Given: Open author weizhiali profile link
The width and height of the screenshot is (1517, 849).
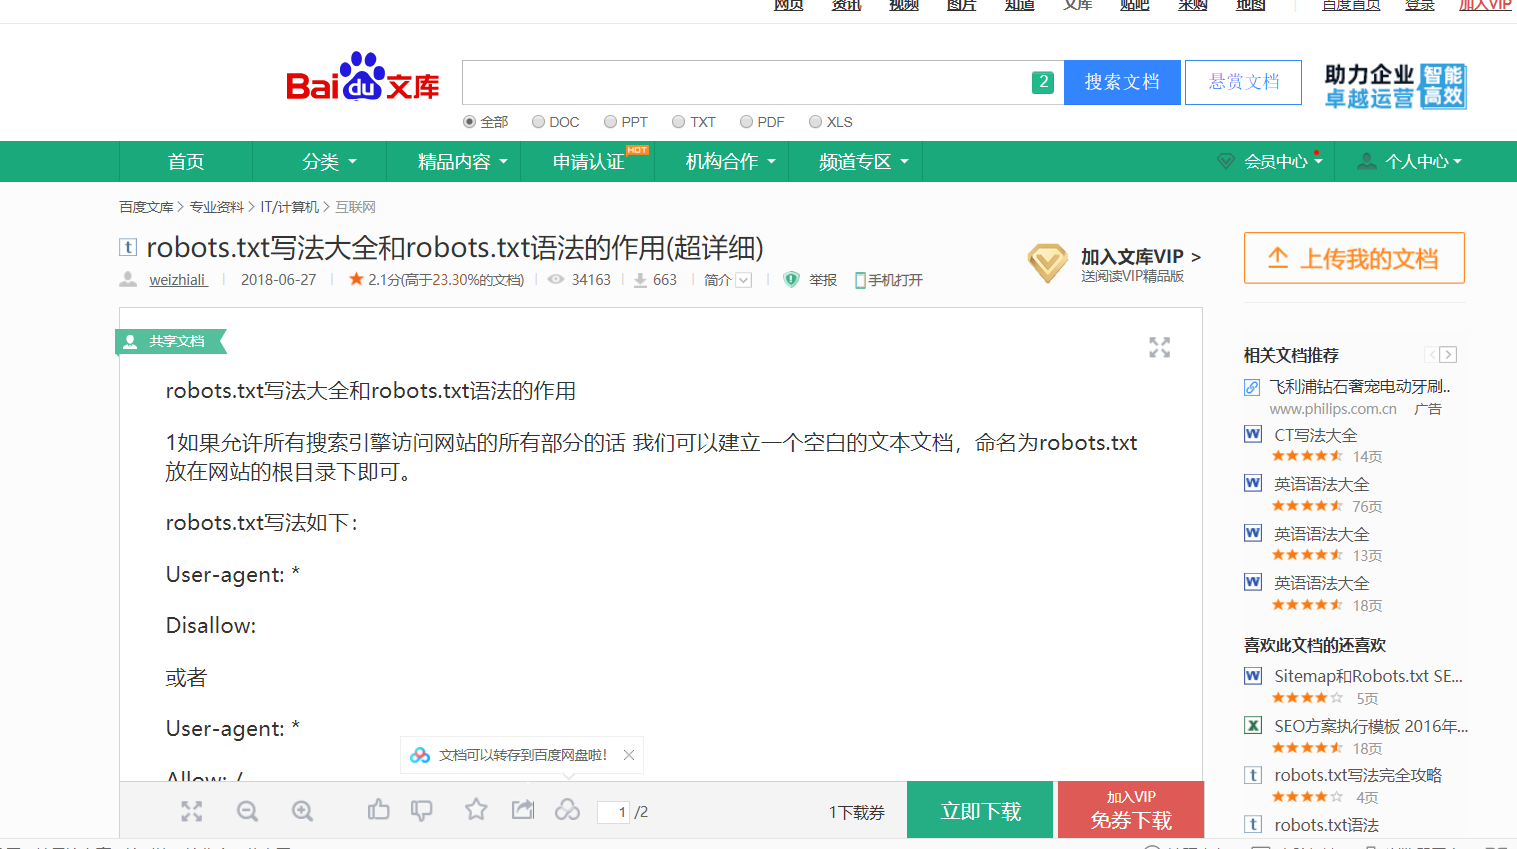Looking at the screenshot, I should pyautogui.click(x=178, y=280).
